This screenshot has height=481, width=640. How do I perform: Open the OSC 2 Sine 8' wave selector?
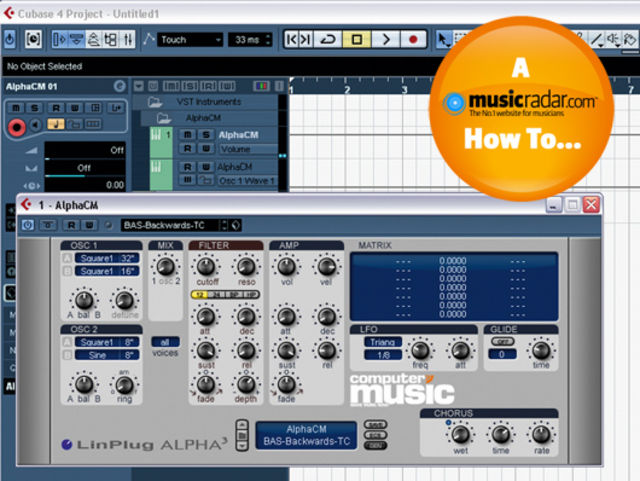pyautogui.click(x=107, y=355)
